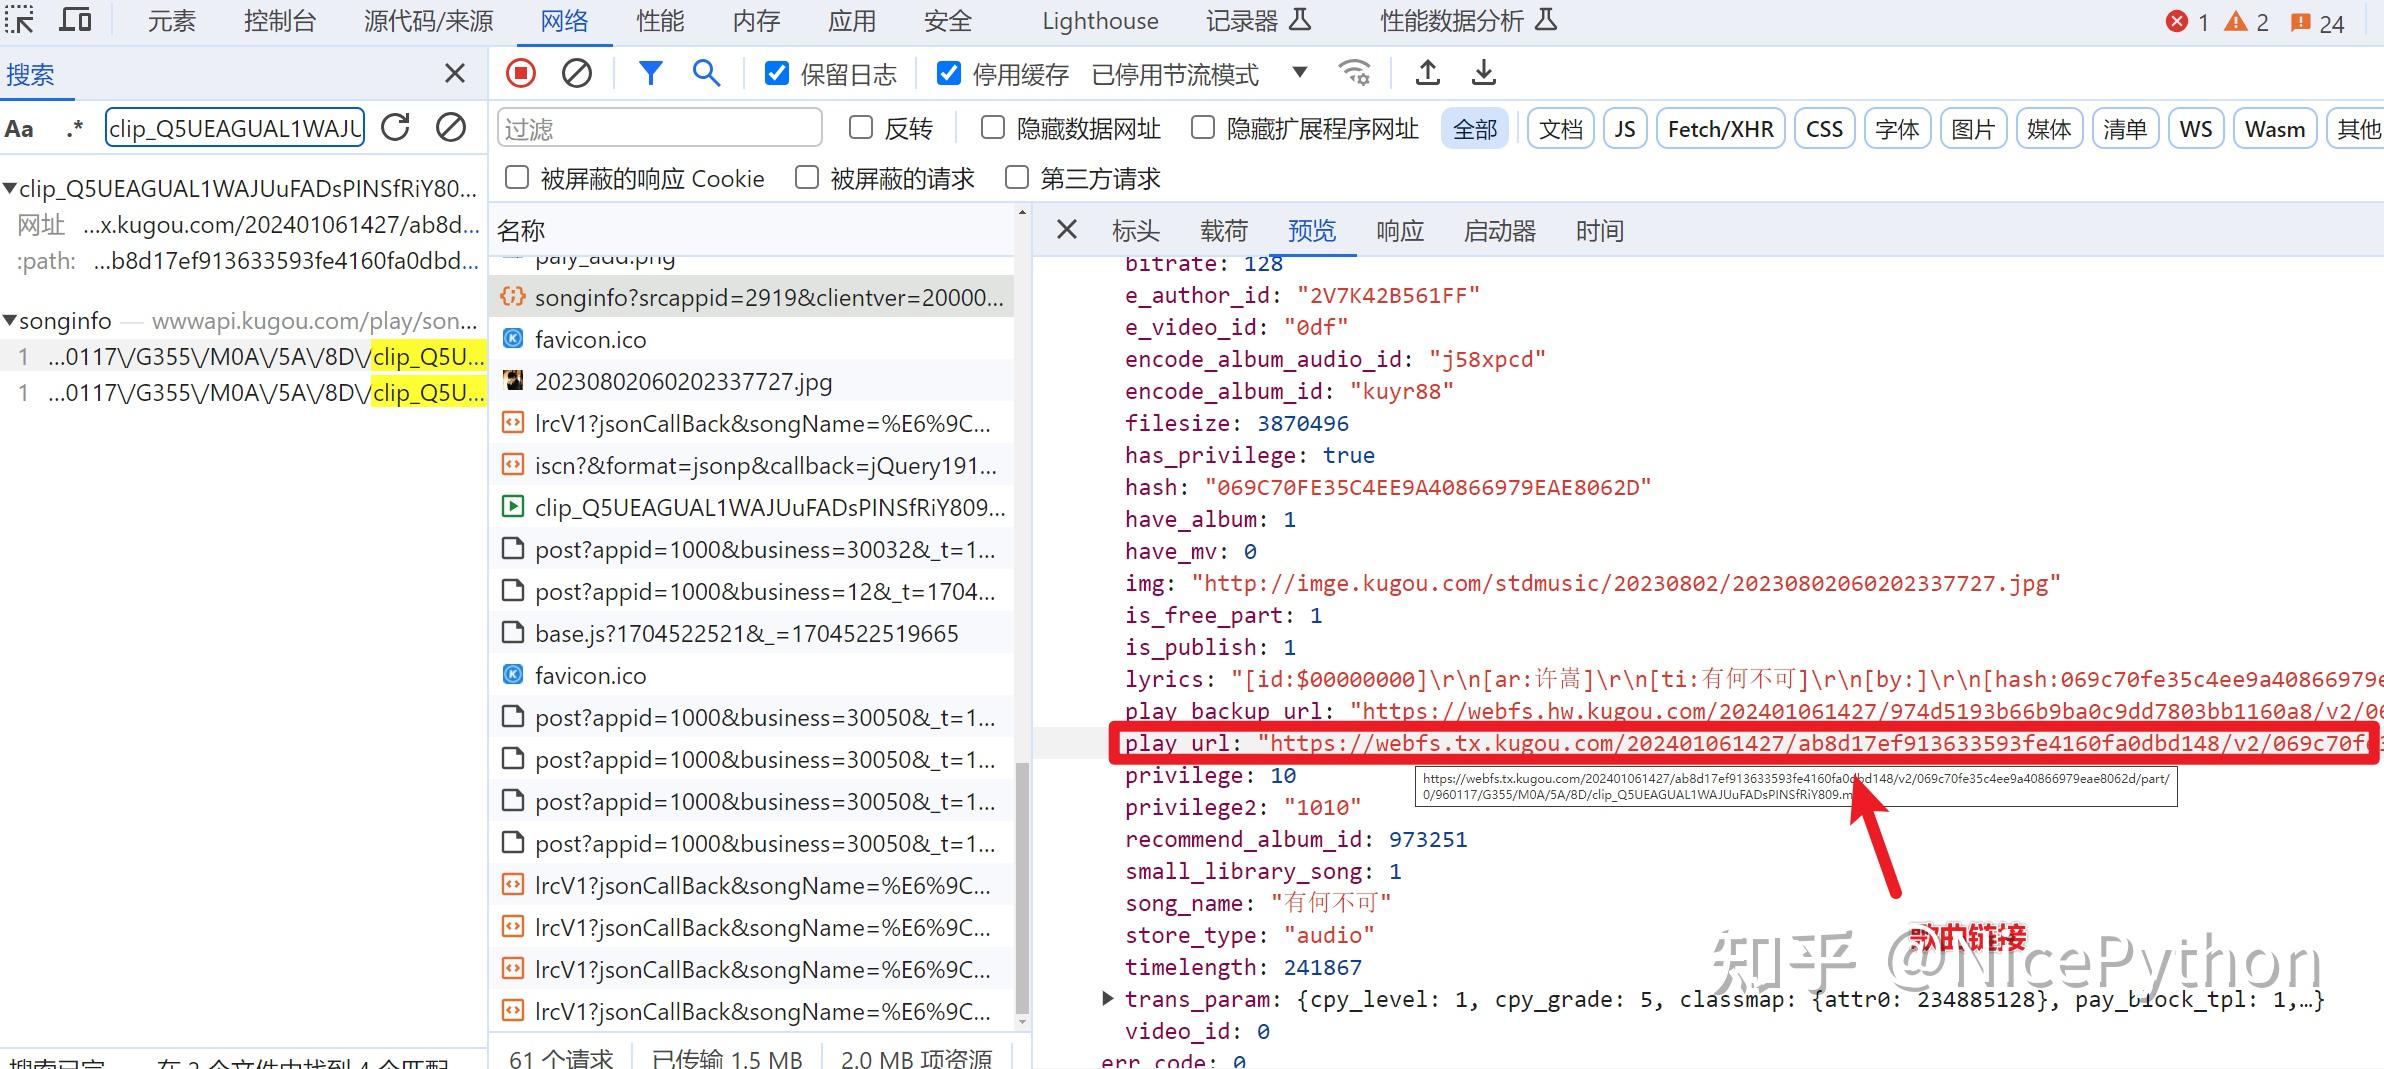Filter requests by CSS type
This screenshot has width=2384, height=1069.
click(1824, 129)
